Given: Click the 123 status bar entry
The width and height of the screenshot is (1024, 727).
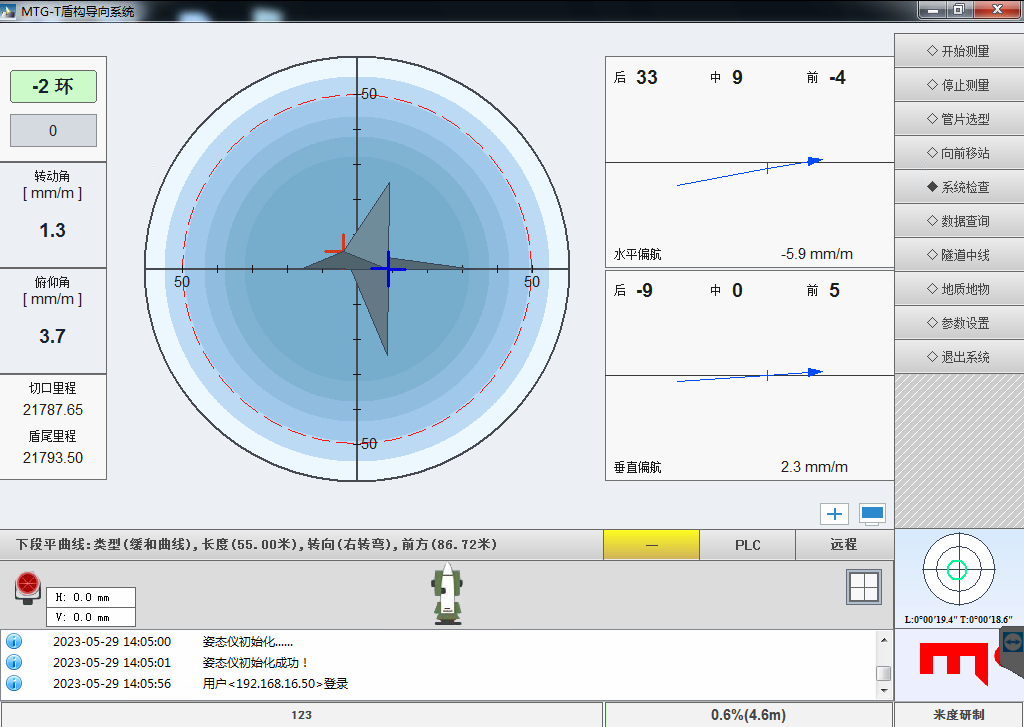Looking at the screenshot, I should [x=301, y=715].
